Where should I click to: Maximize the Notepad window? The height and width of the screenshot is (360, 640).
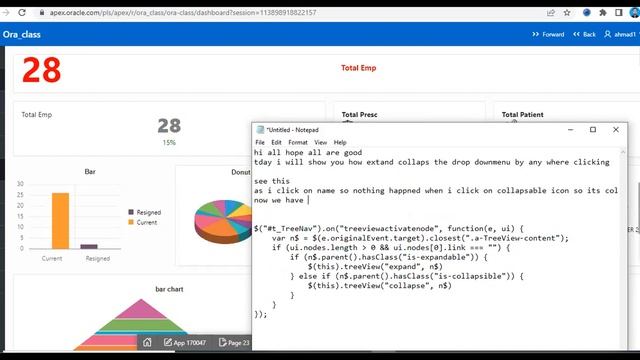coord(593,130)
